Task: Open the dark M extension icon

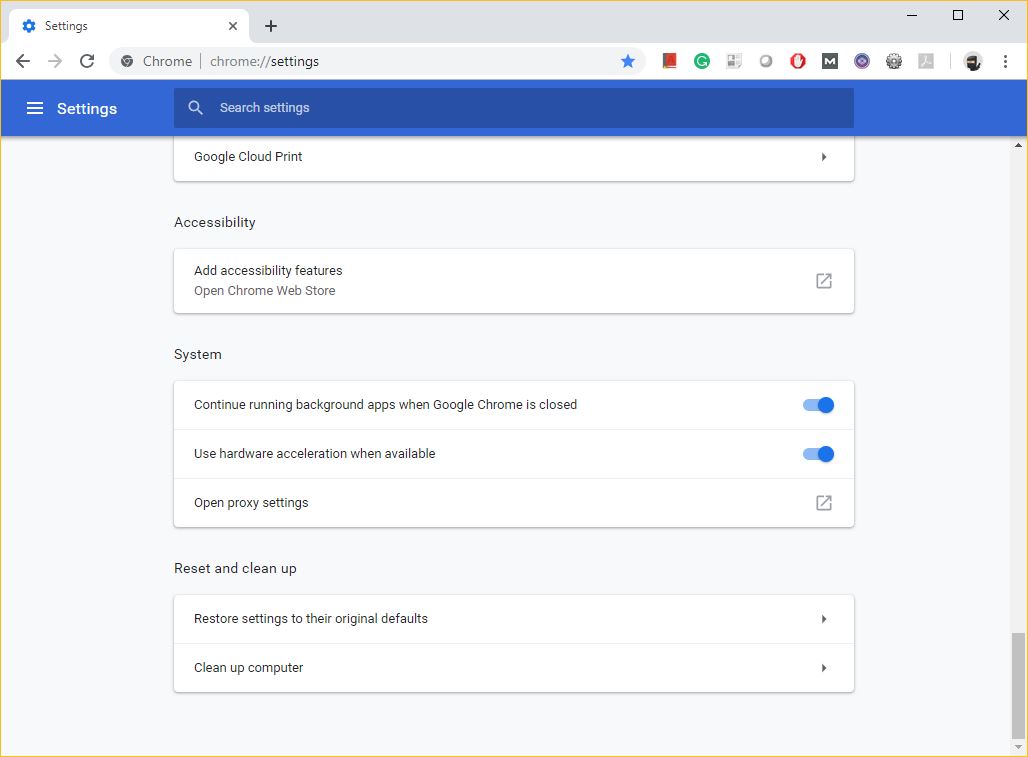Action: click(x=830, y=61)
